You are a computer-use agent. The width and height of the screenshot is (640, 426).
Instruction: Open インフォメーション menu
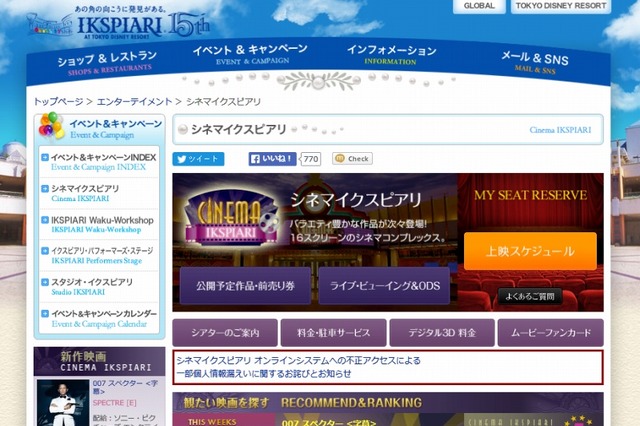[x=391, y=55]
